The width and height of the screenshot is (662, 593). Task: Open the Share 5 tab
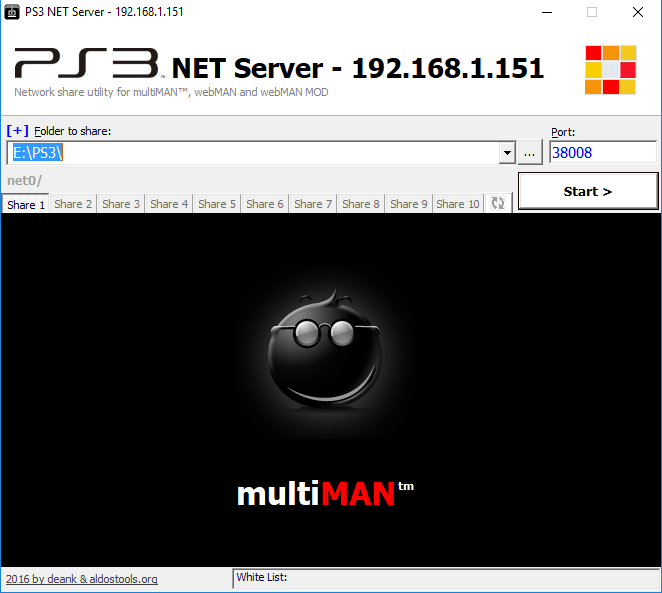217,204
